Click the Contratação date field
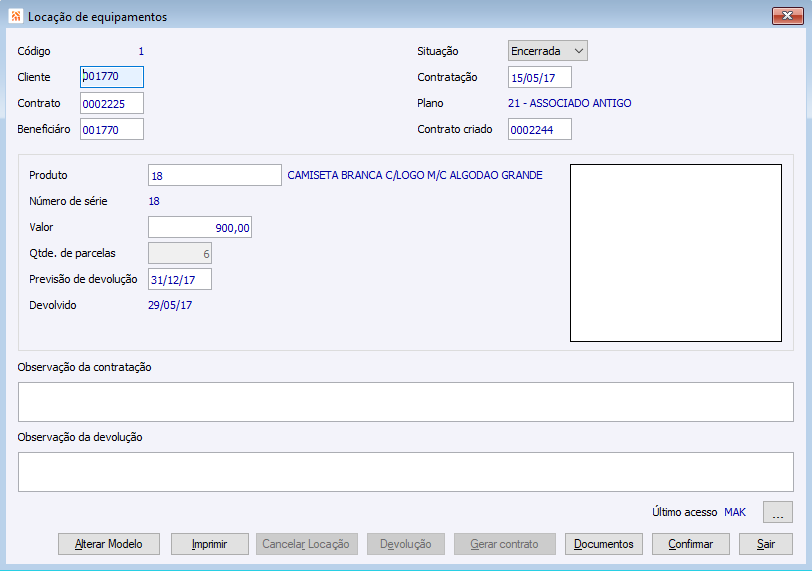Image resolution: width=812 pixels, height=571 pixels. tap(540, 77)
